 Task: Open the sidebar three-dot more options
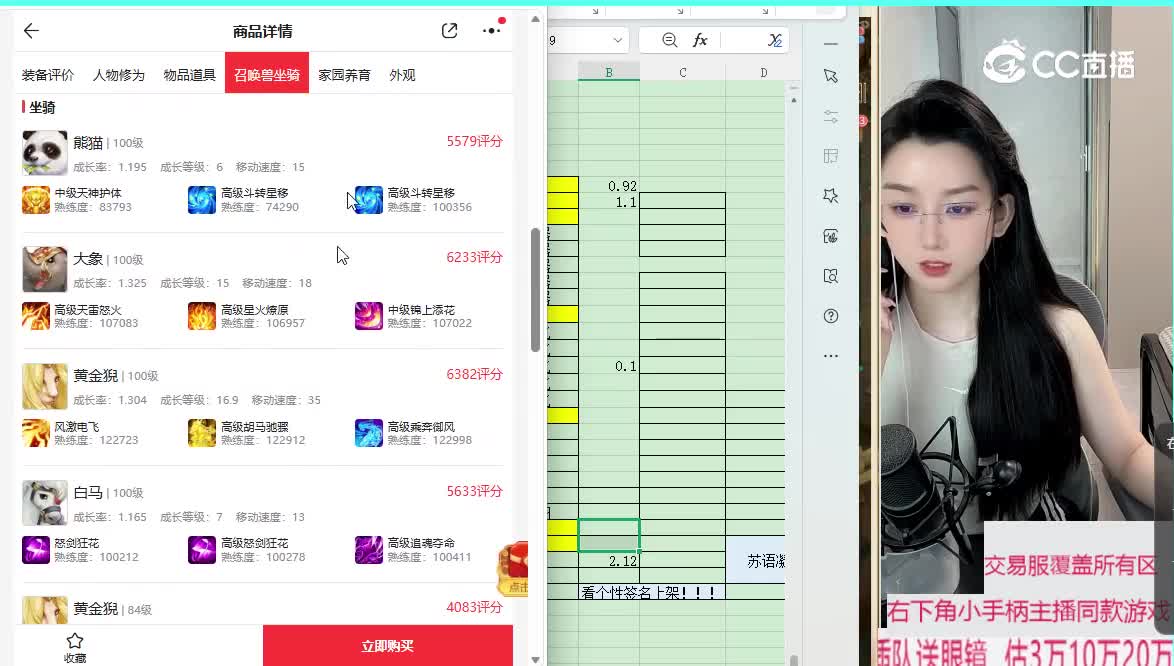click(x=830, y=356)
